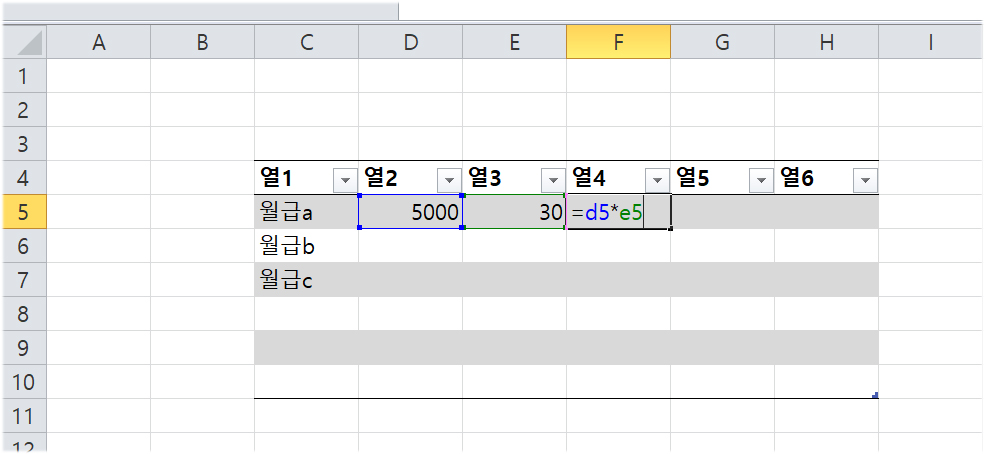
Task: Select column H header
Action: click(826, 42)
